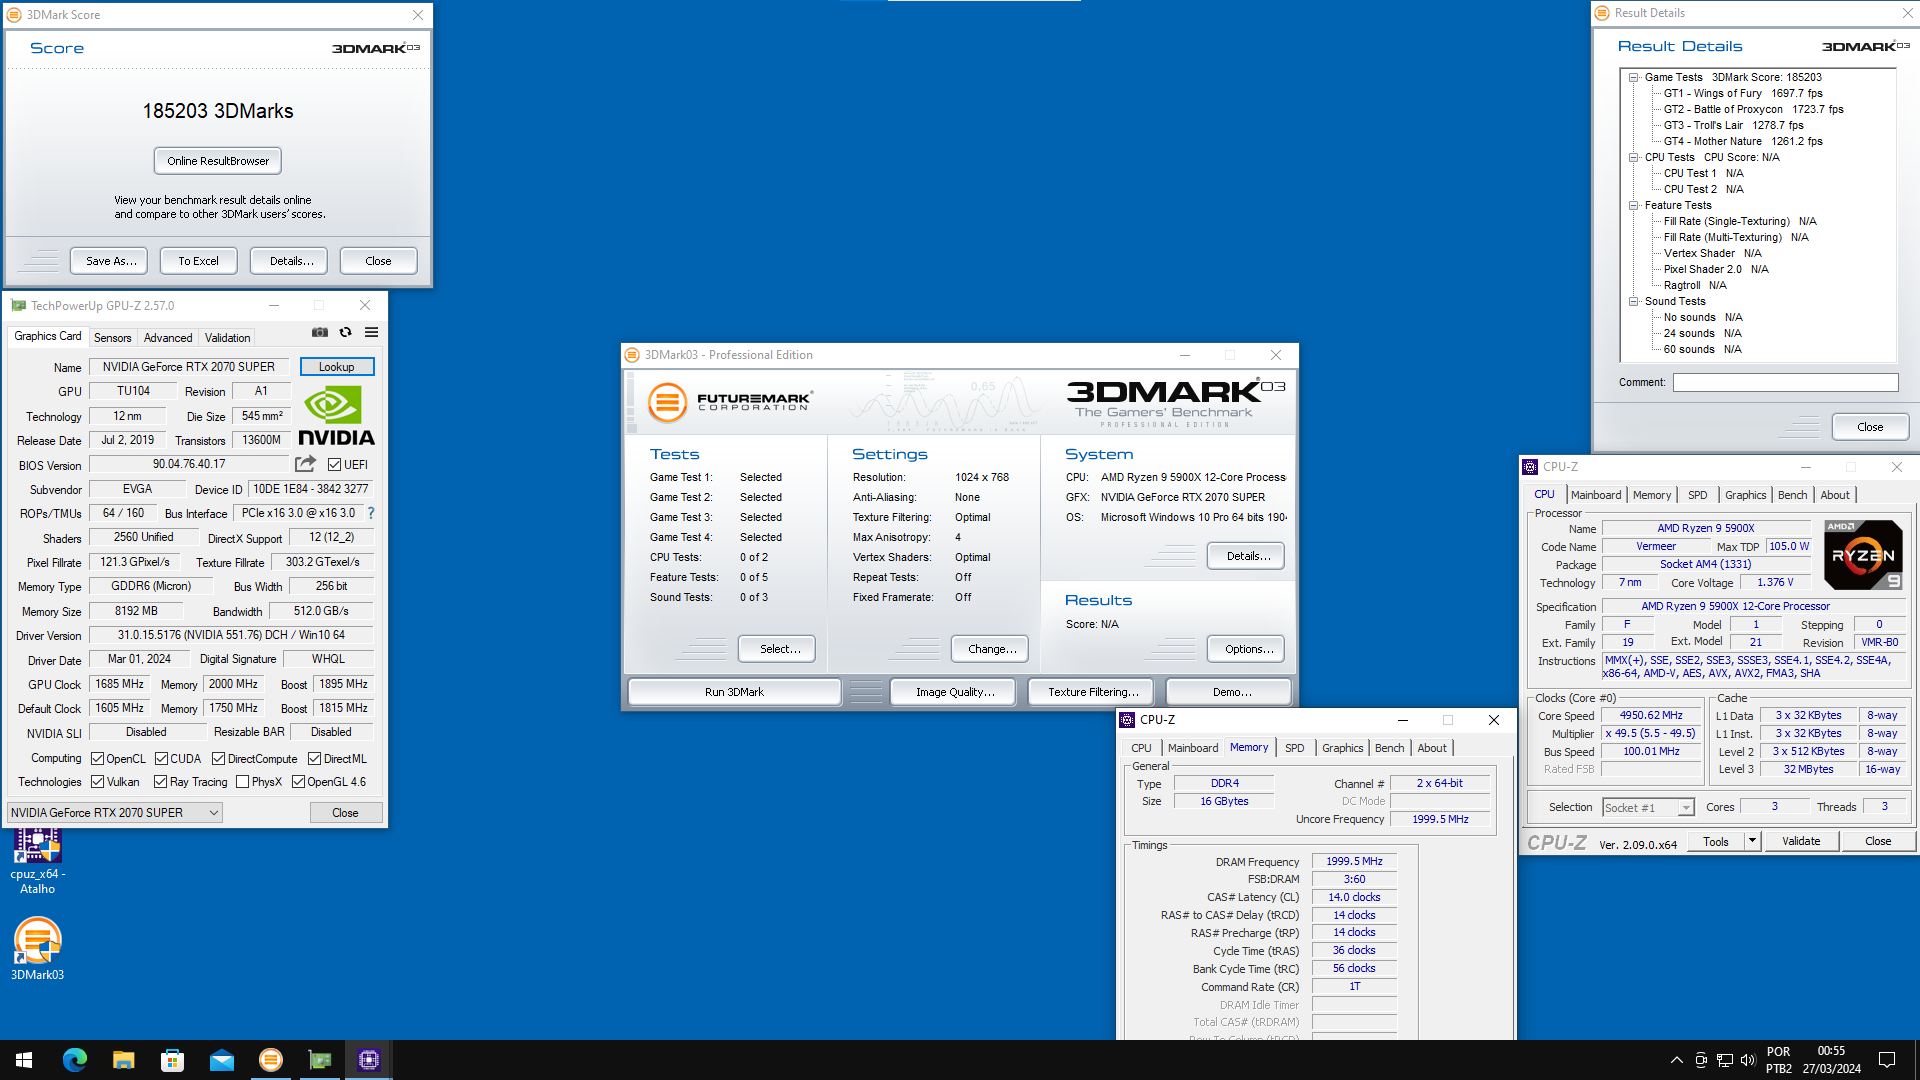Click the Futuremark logo in 3DMark03
This screenshot has height=1080, width=1920.
click(x=730, y=402)
